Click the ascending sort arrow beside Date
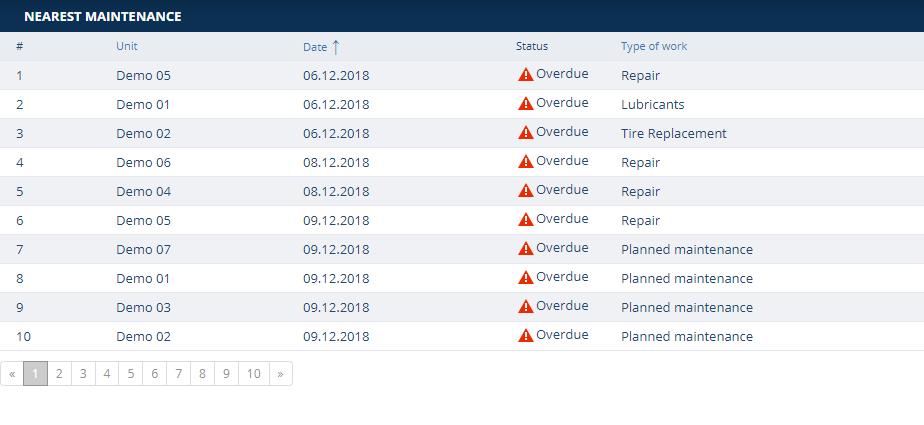The width and height of the screenshot is (924, 425). (336, 46)
